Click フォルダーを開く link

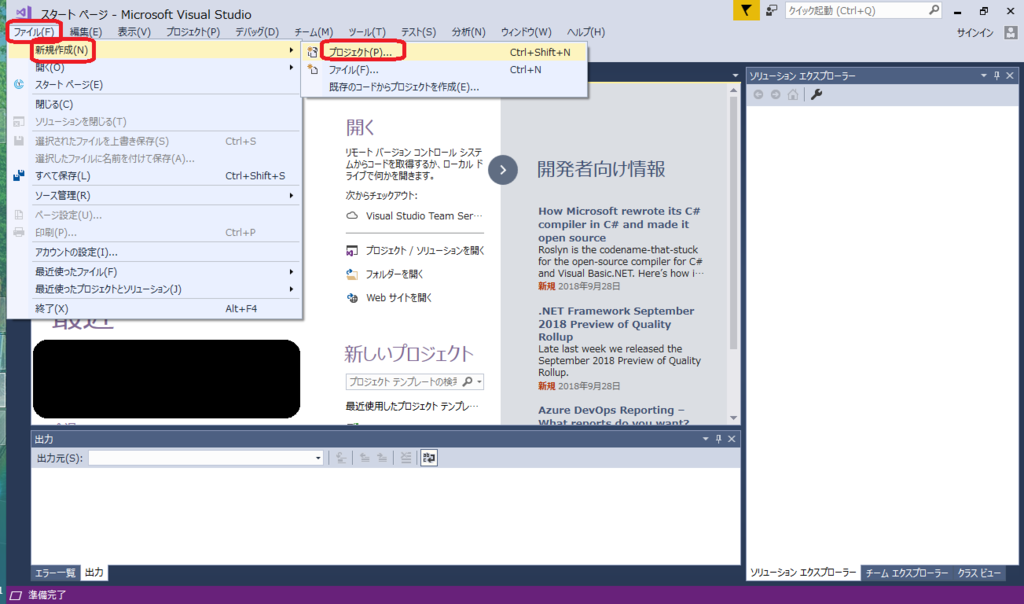pyautogui.click(x=394, y=274)
